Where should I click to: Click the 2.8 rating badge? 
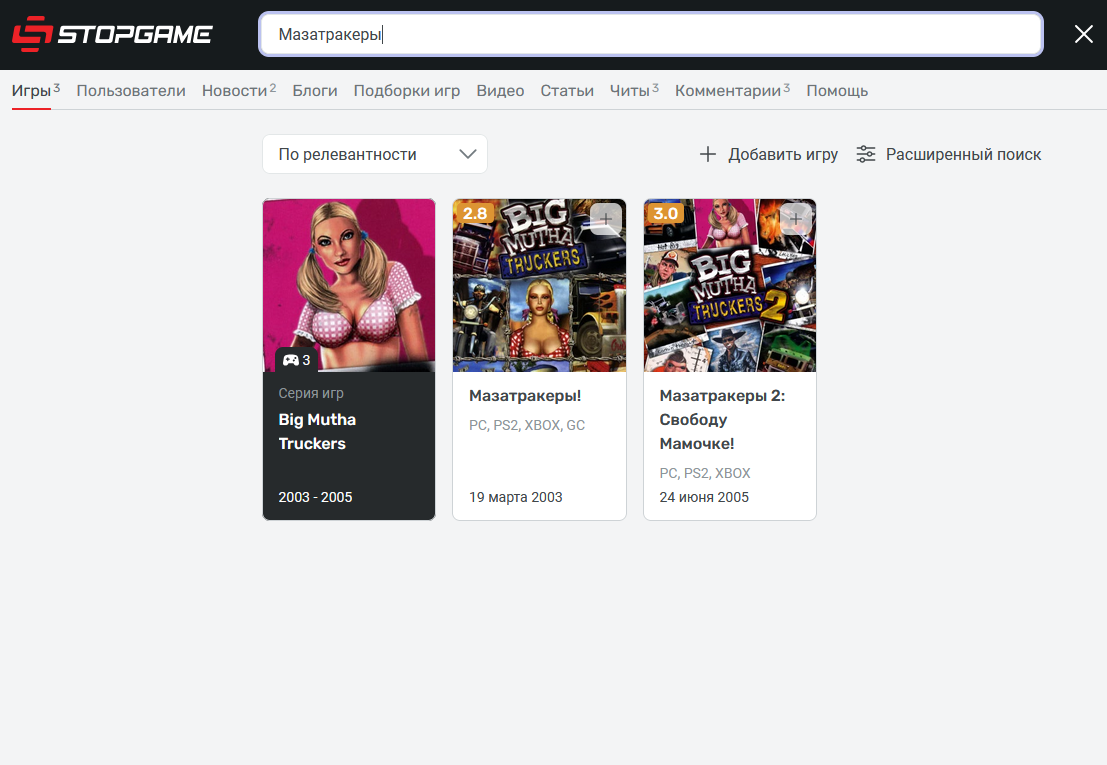(474, 212)
